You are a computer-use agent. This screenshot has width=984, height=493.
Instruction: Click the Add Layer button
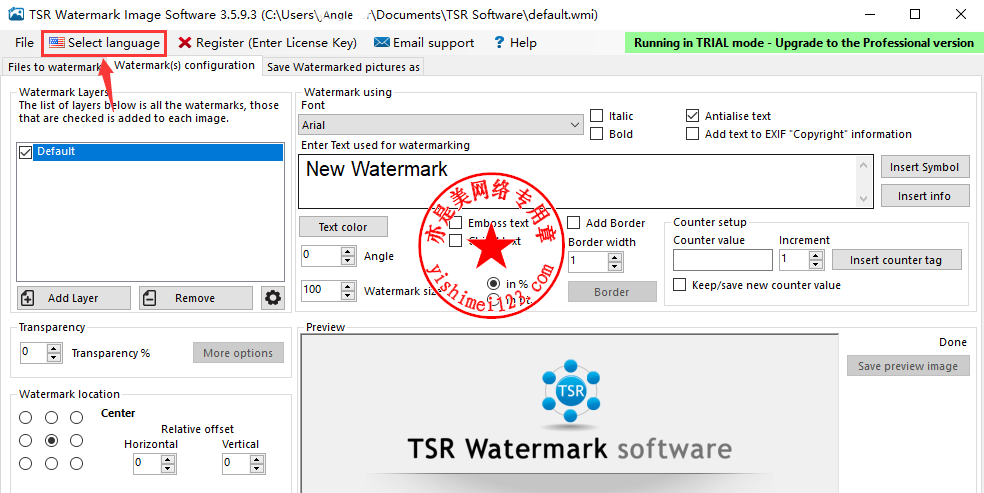[74, 298]
